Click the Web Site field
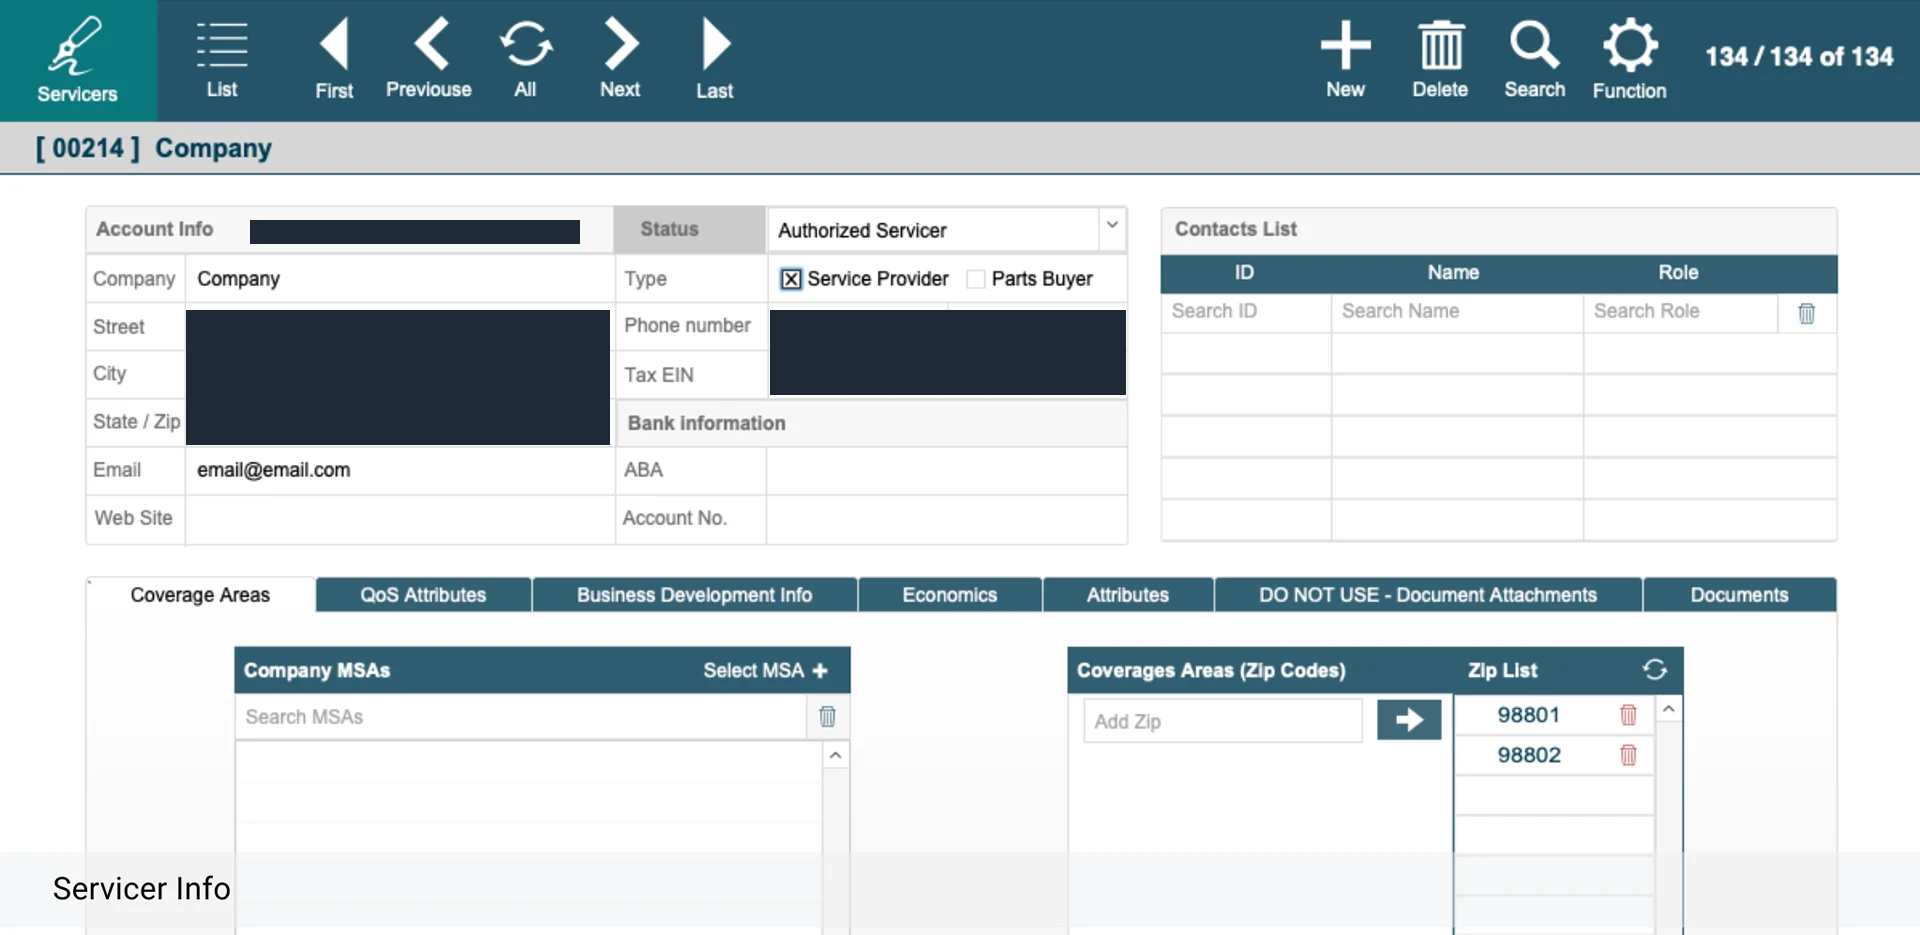 (x=399, y=519)
